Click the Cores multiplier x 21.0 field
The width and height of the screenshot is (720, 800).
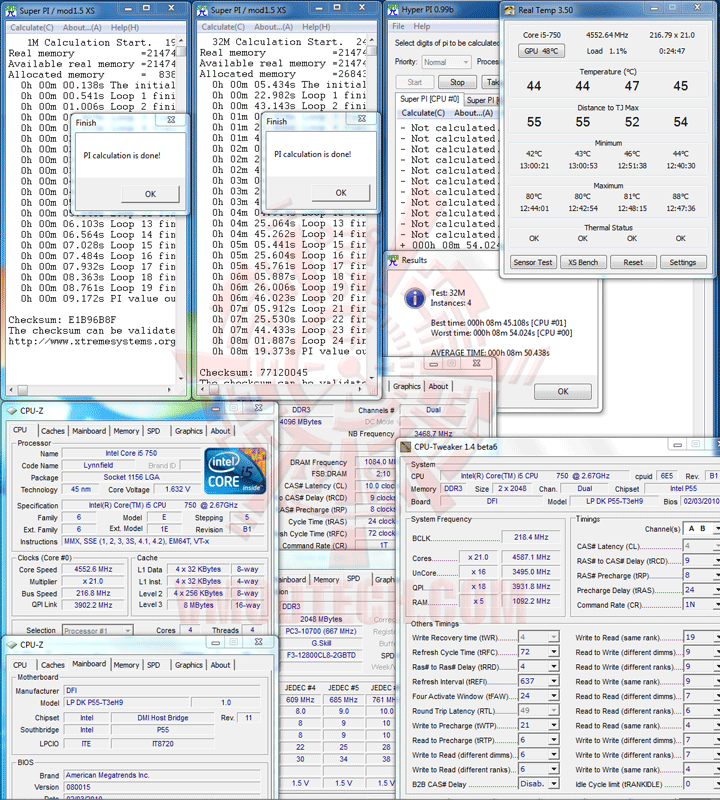(477, 558)
